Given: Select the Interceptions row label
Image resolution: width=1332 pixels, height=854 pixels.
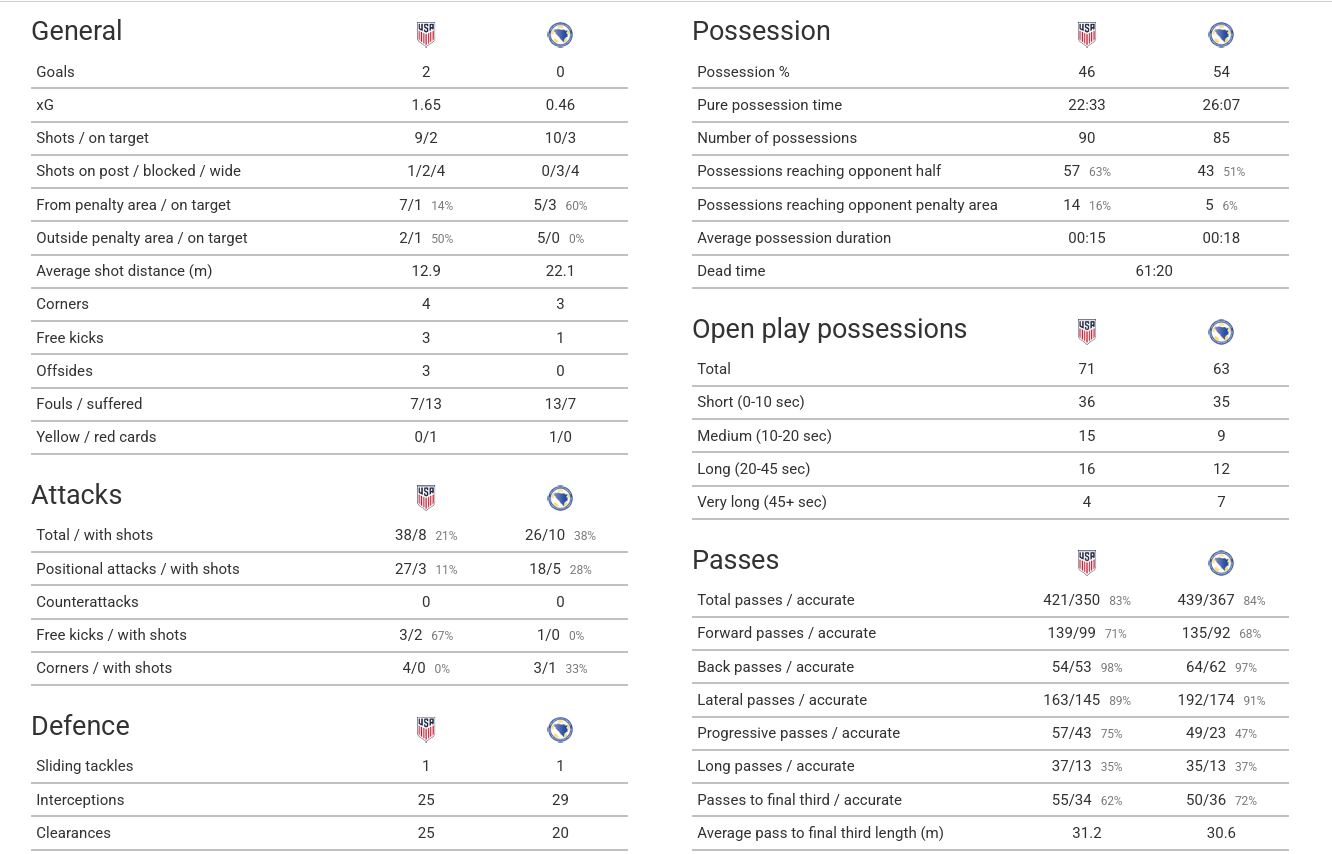Looking at the screenshot, I should point(80,800).
